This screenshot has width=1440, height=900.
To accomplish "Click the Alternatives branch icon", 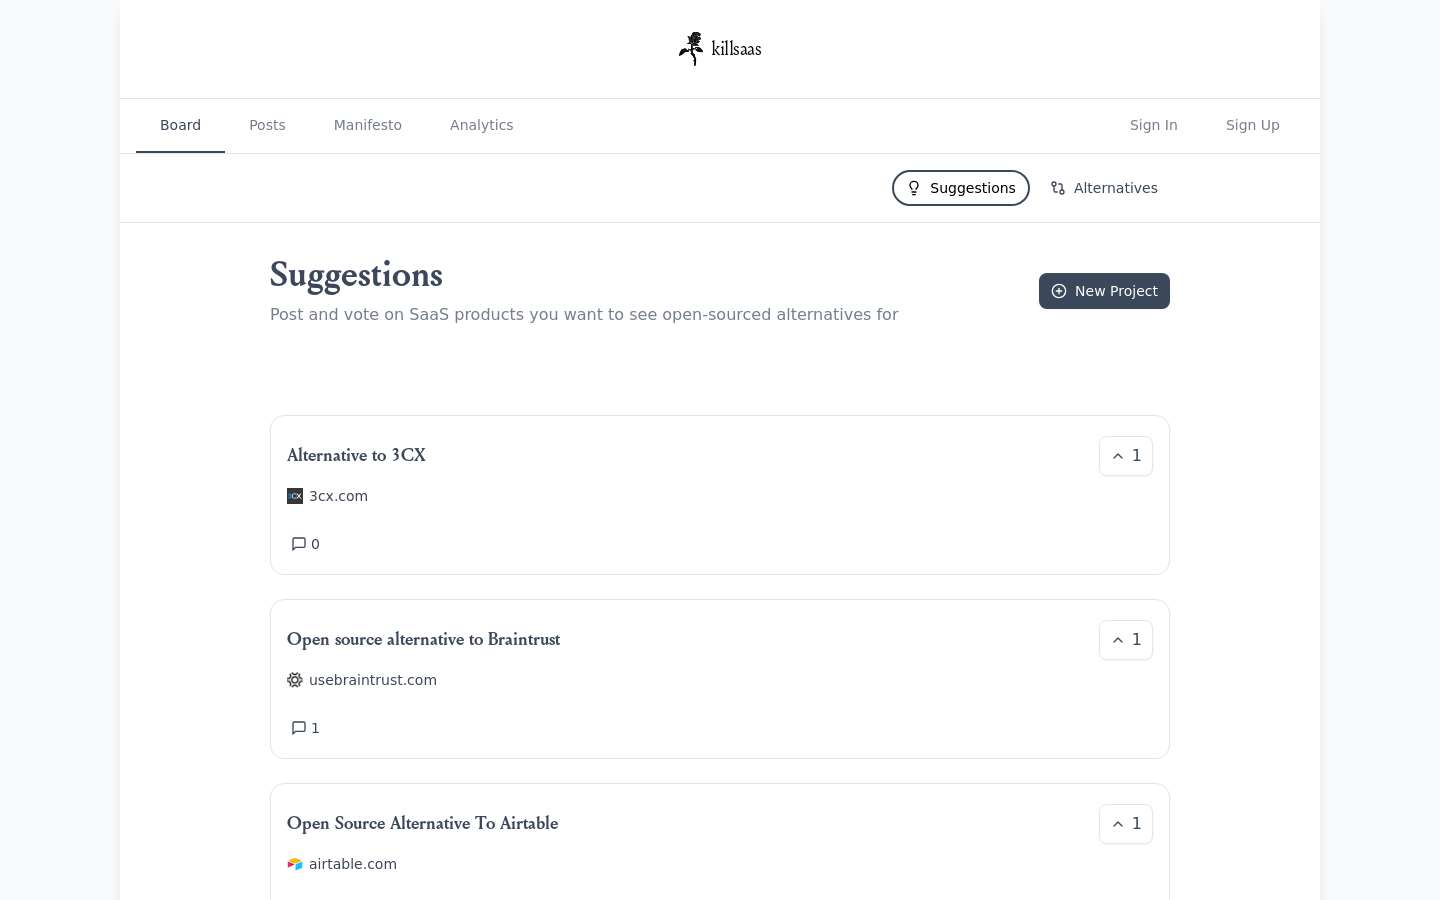I will [x=1058, y=188].
